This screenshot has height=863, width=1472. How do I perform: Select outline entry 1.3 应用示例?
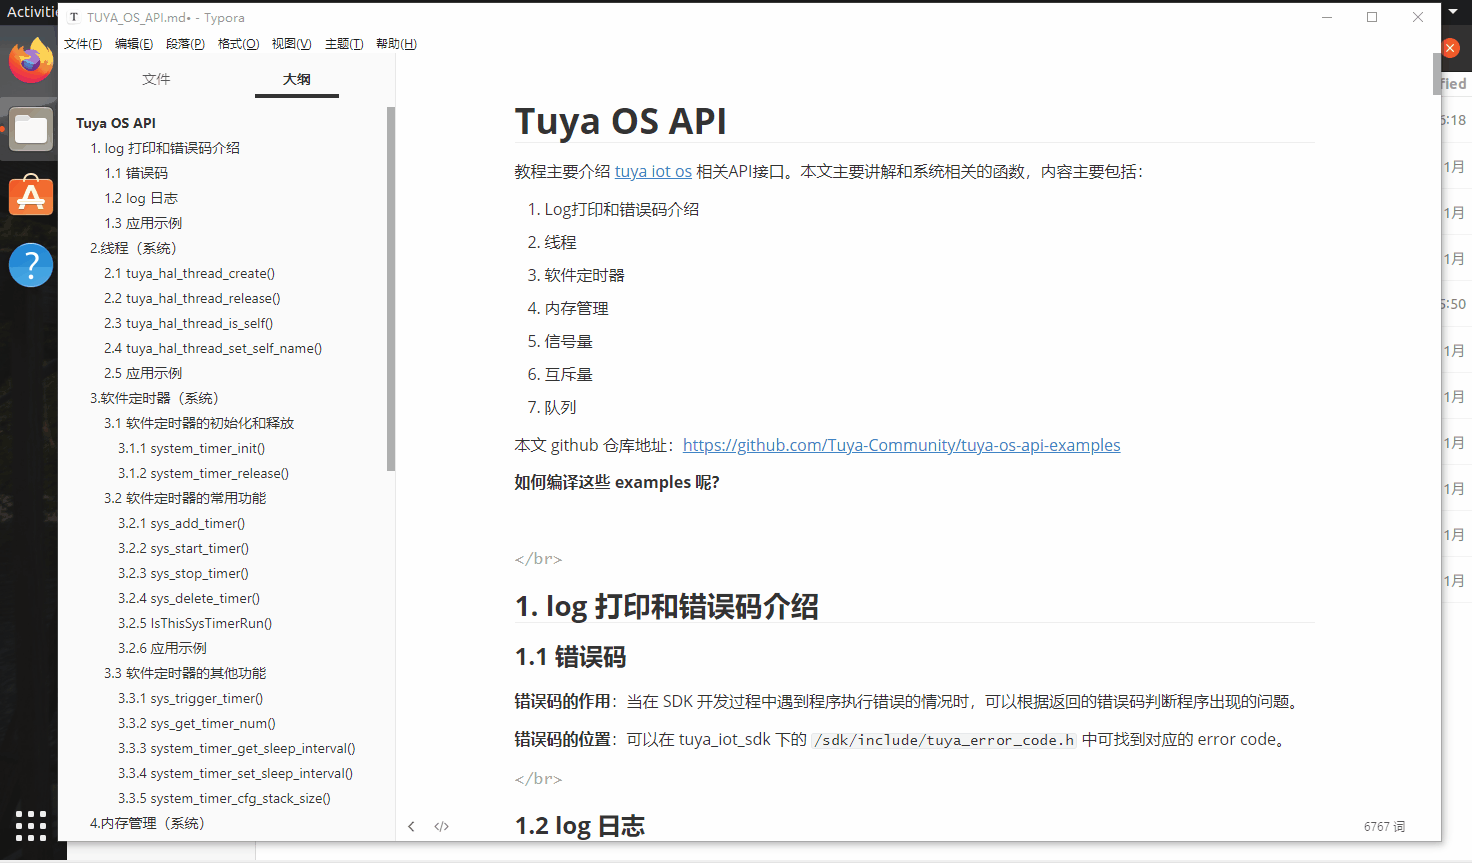coord(143,223)
